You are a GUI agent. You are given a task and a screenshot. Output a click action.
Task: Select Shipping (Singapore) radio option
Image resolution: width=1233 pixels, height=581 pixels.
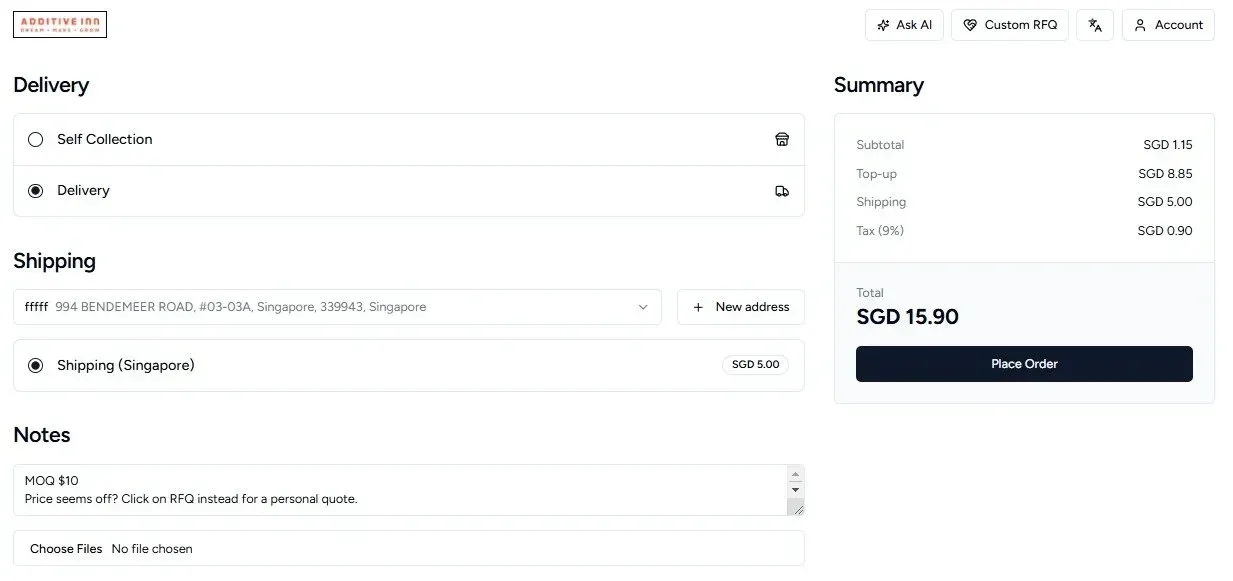(36, 366)
